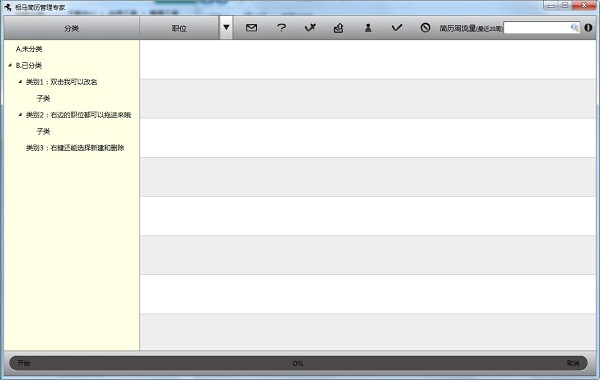
Task: Select the 分类 column header
Action: [x=72, y=28]
